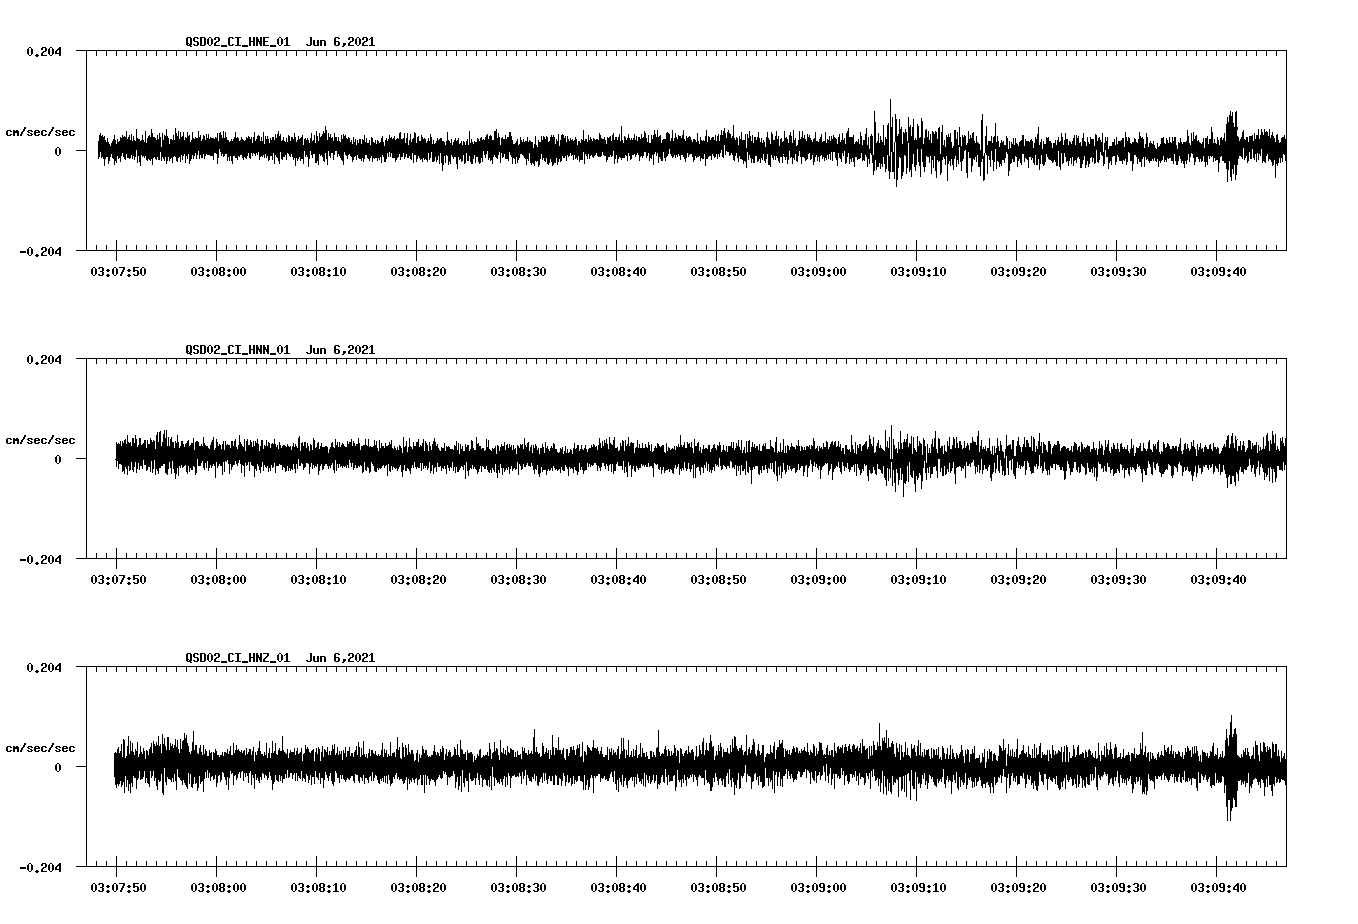Select 03:08:00 time label under HNE plot
Screen dimensions: 1358x924
point(218,271)
